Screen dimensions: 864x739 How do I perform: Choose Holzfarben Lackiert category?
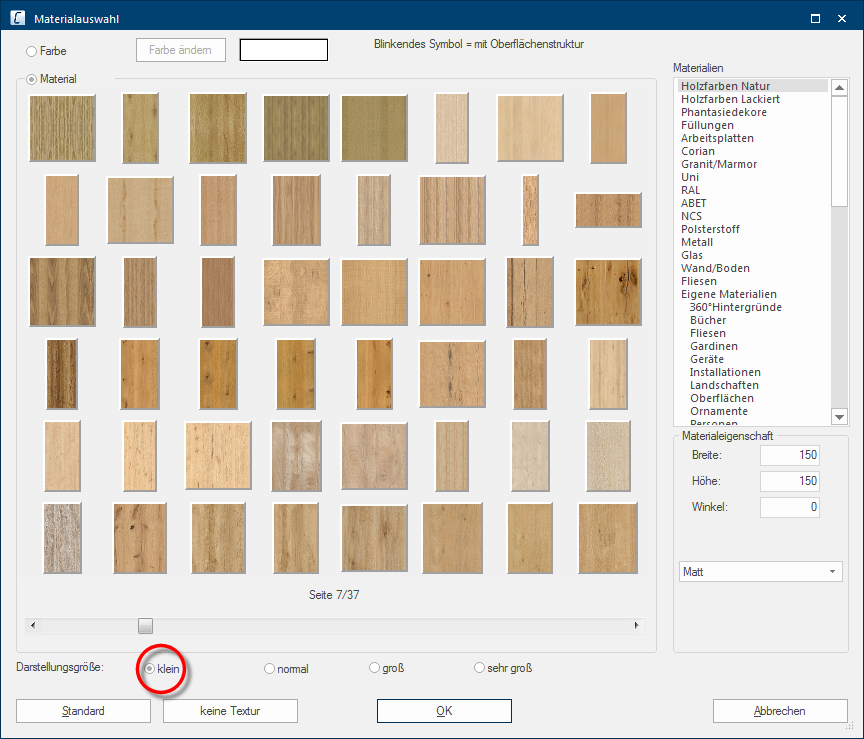click(x=730, y=99)
